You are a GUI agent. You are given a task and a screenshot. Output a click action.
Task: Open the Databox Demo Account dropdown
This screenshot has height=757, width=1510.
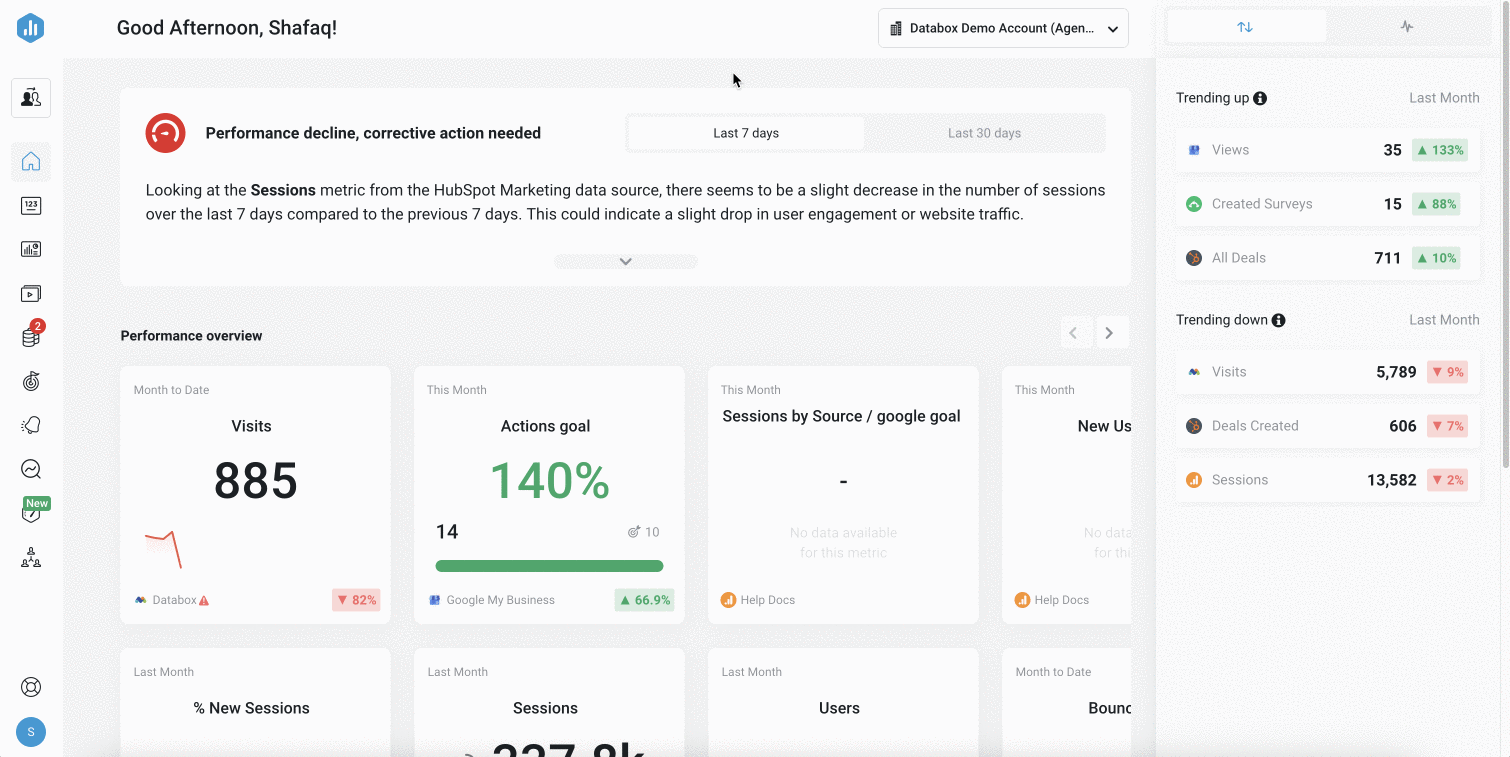click(x=1003, y=28)
